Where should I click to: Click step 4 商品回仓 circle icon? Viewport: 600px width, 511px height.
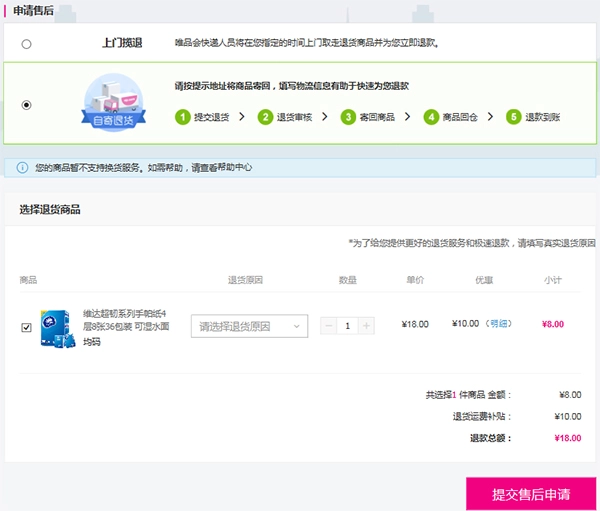pyautogui.click(x=431, y=117)
